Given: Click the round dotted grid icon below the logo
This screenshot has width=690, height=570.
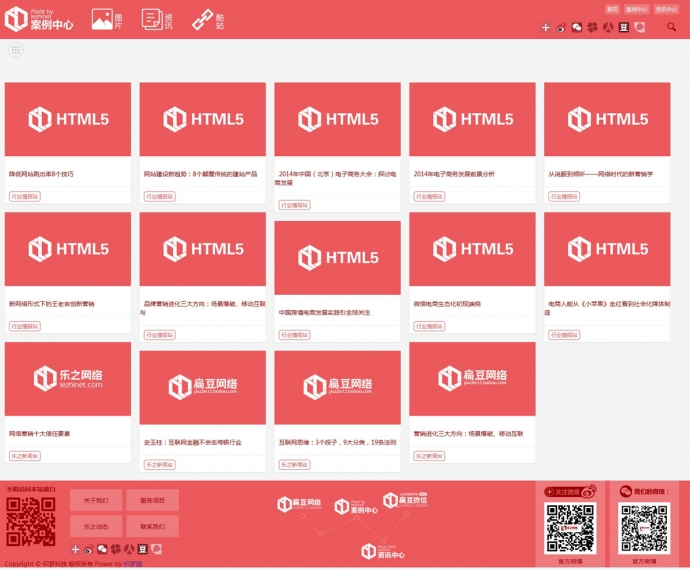Looking at the screenshot, I should 16,50.
